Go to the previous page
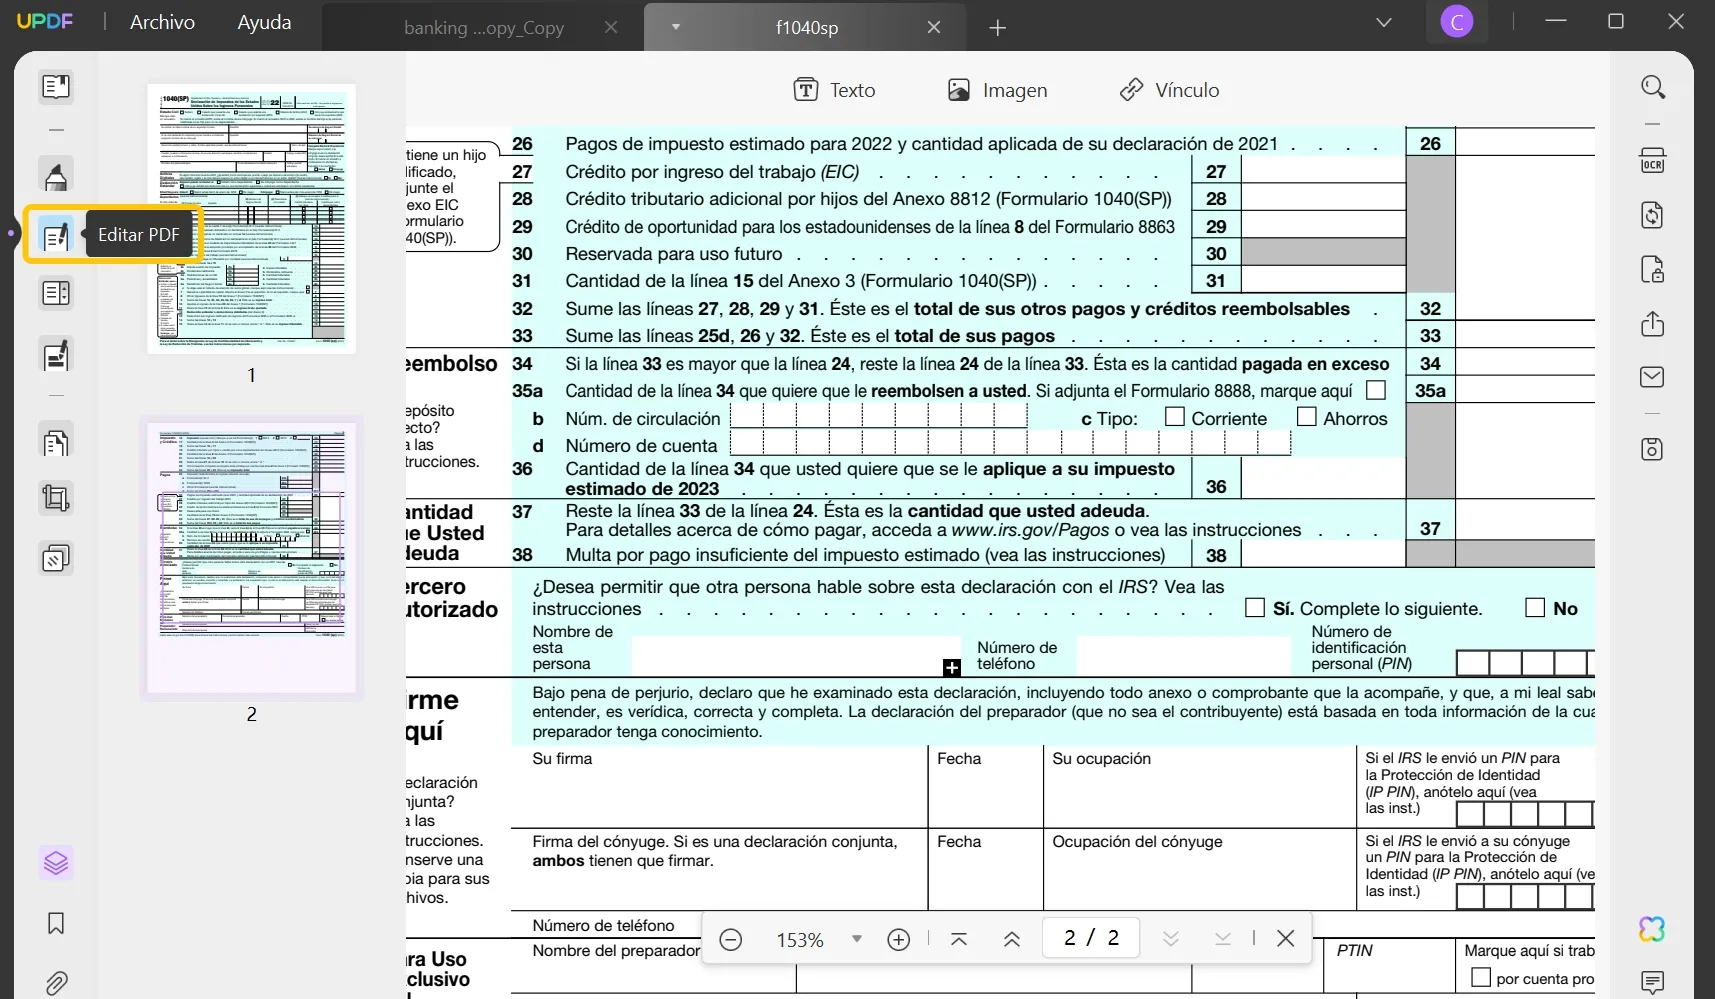Image resolution: width=1715 pixels, height=999 pixels. click(1012, 939)
